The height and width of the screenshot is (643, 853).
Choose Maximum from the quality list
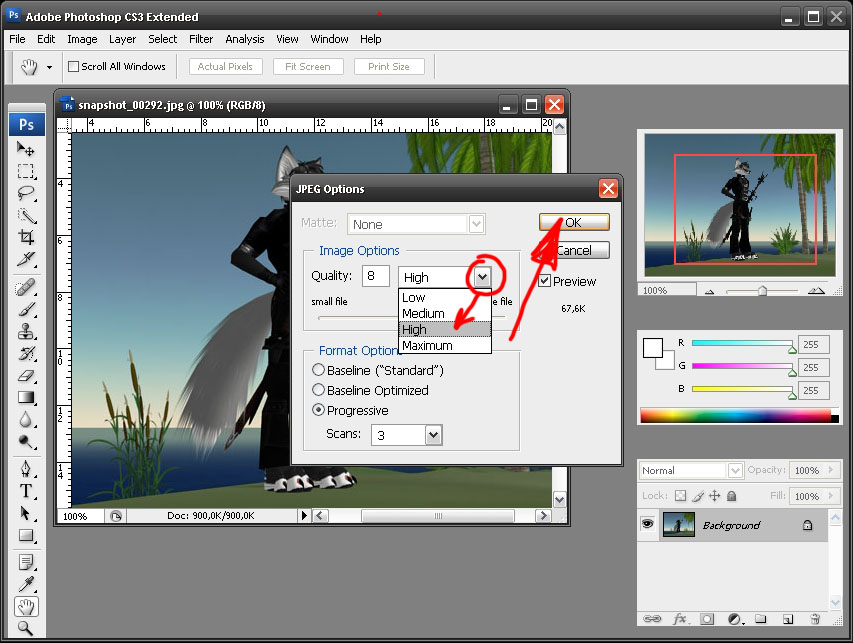click(427, 346)
